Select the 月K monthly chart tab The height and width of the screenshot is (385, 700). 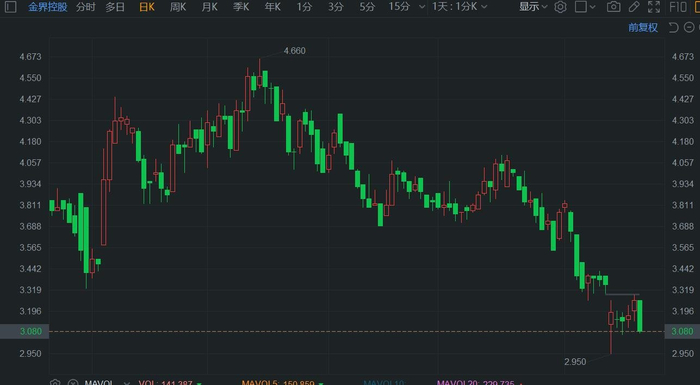pyautogui.click(x=209, y=7)
